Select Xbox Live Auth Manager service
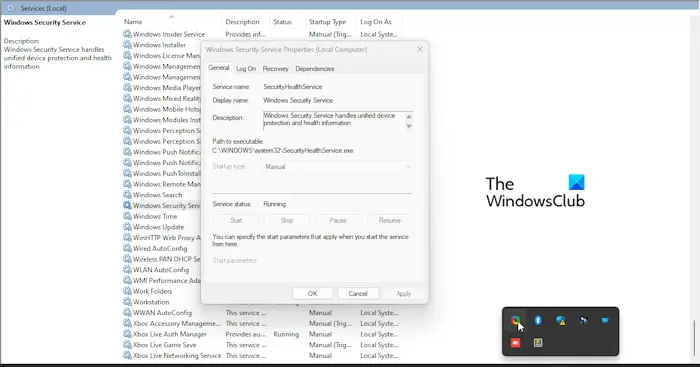700x367 pixels. pos(170,334)
